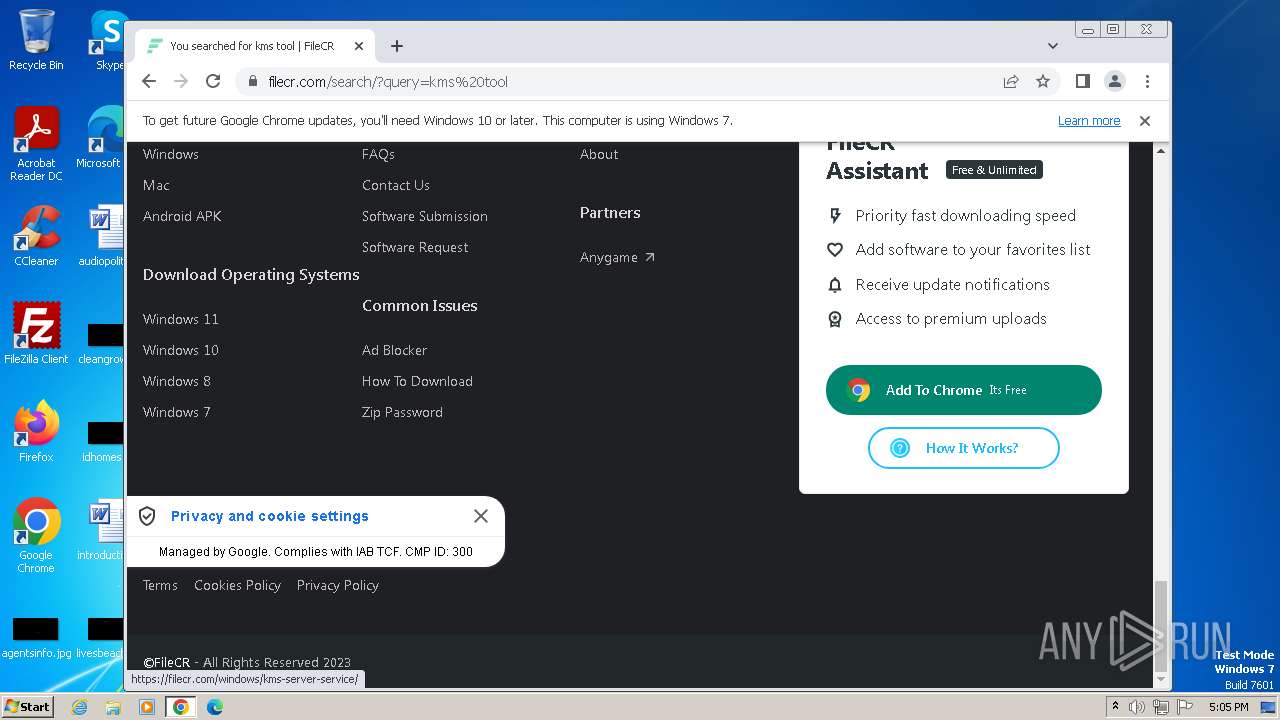The height and width of the screenshot is (720, 1280).
Task: Open the Mac footer link
Action: [x=156, y=185]
